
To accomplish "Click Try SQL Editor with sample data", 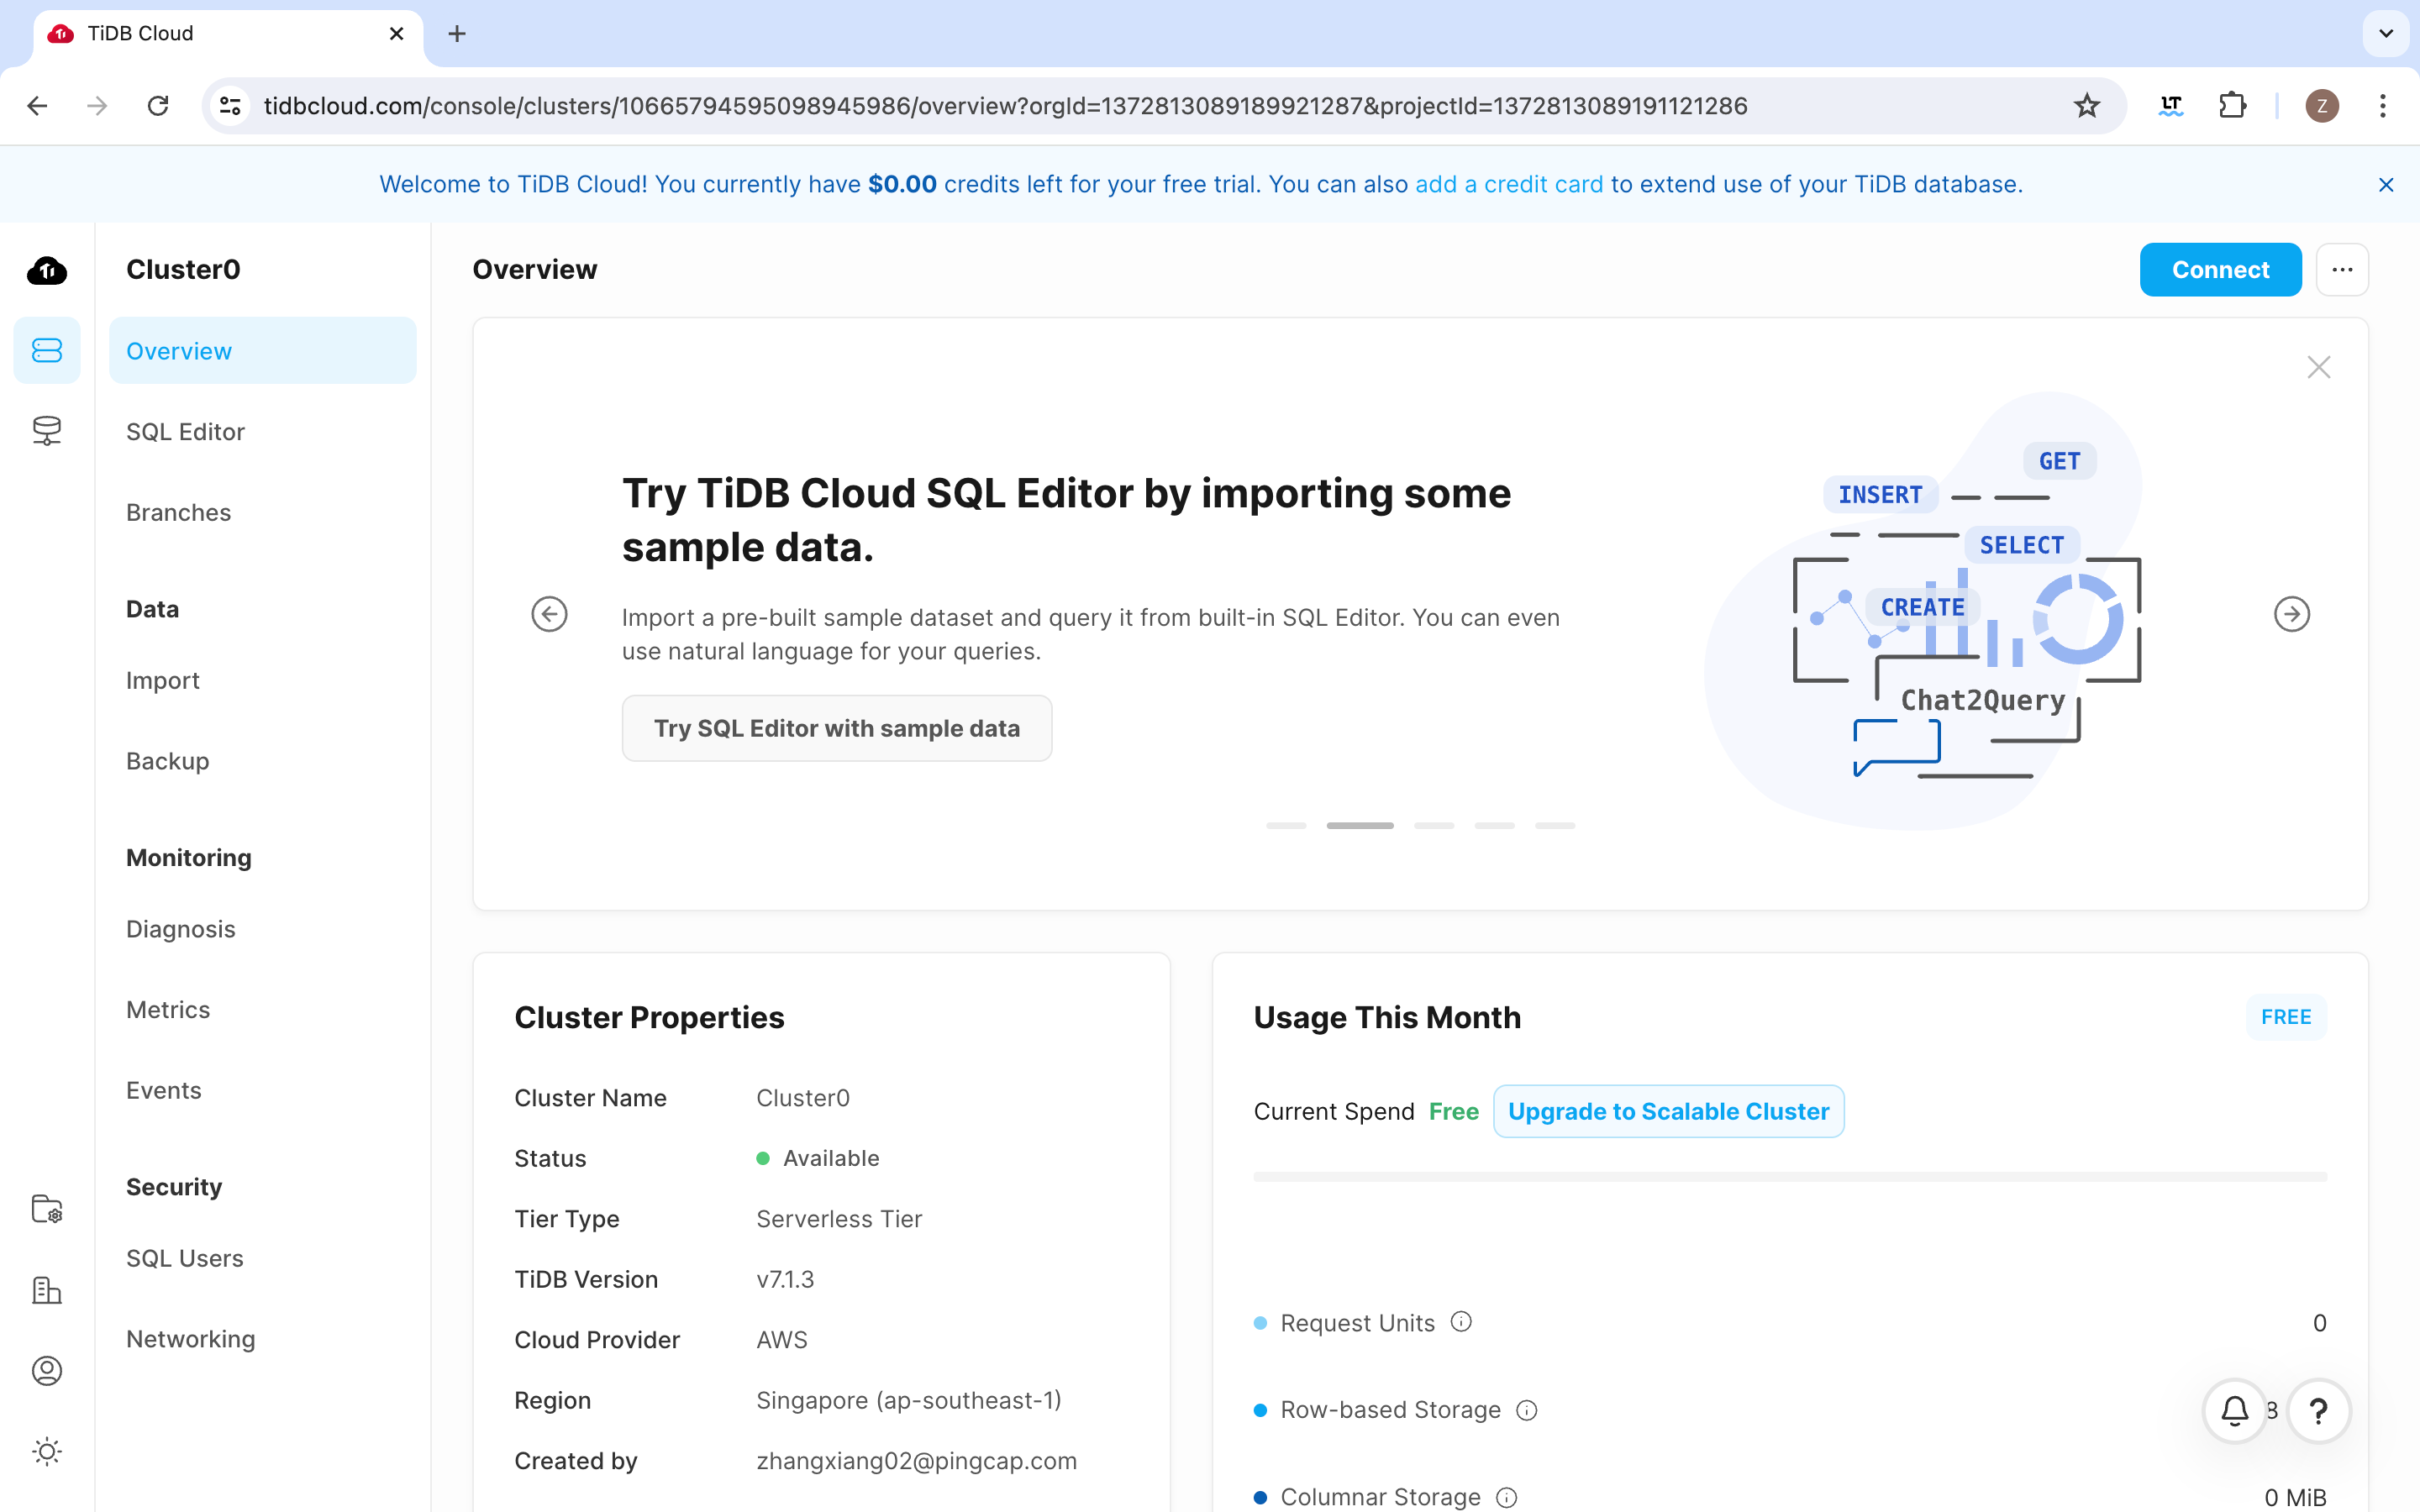I will 837,728.
